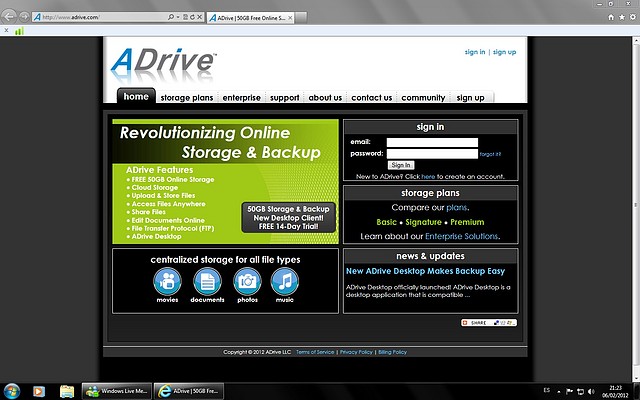Click the movies camera icon
The image size is (640, 400).
[x=167, y=281]
